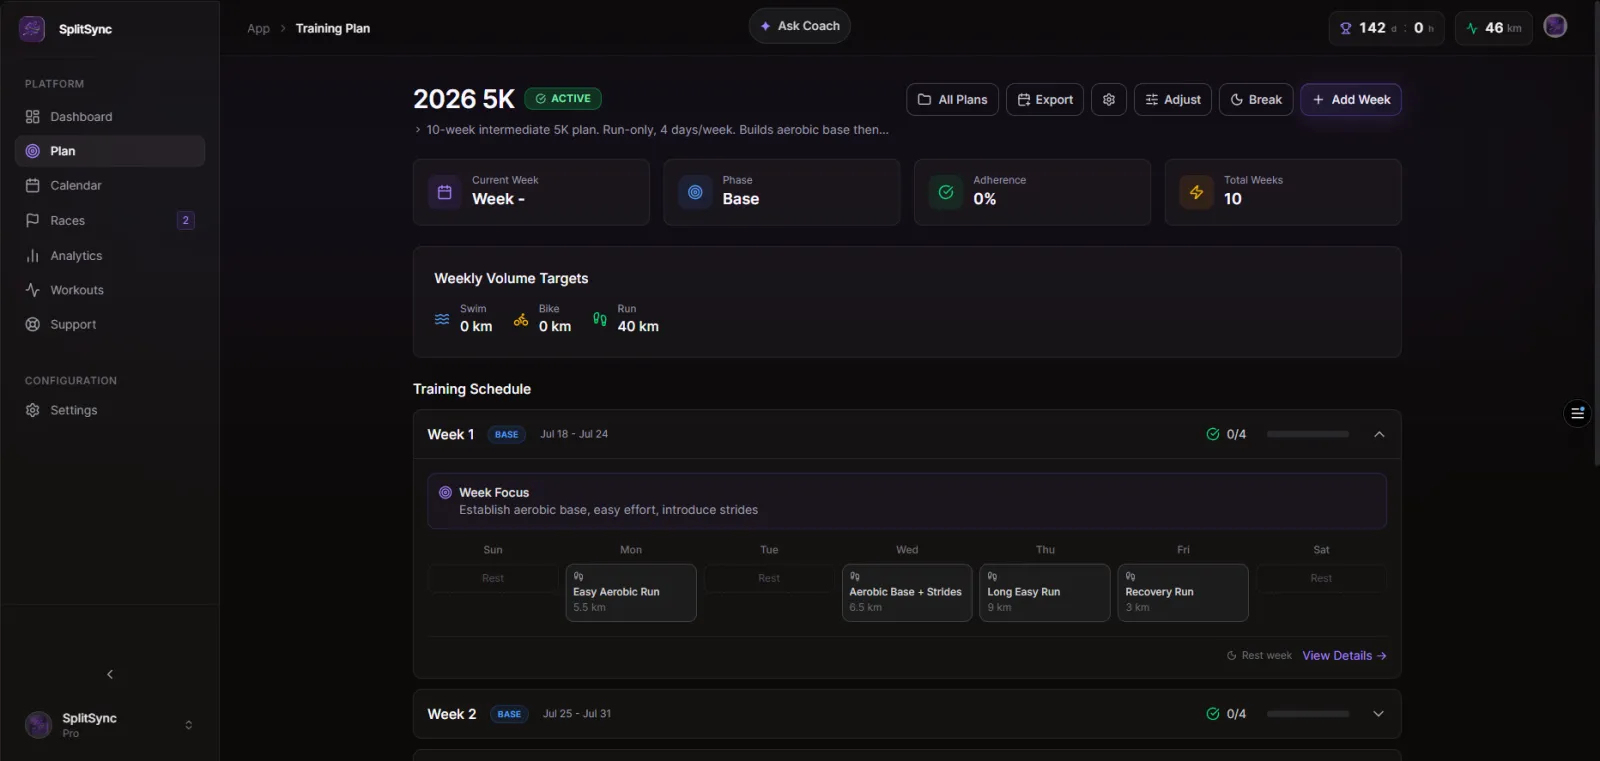Click Saturday Rest cell in Week 1
The height and width of the screenshot is (761, 1600).
[x=1321, y=578]
